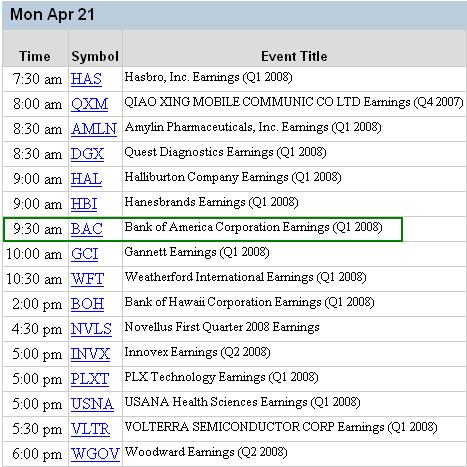This screenshot has width=467, height=467.
Task: Click the GCI Gannett symbol link
Action: point(85,254)
